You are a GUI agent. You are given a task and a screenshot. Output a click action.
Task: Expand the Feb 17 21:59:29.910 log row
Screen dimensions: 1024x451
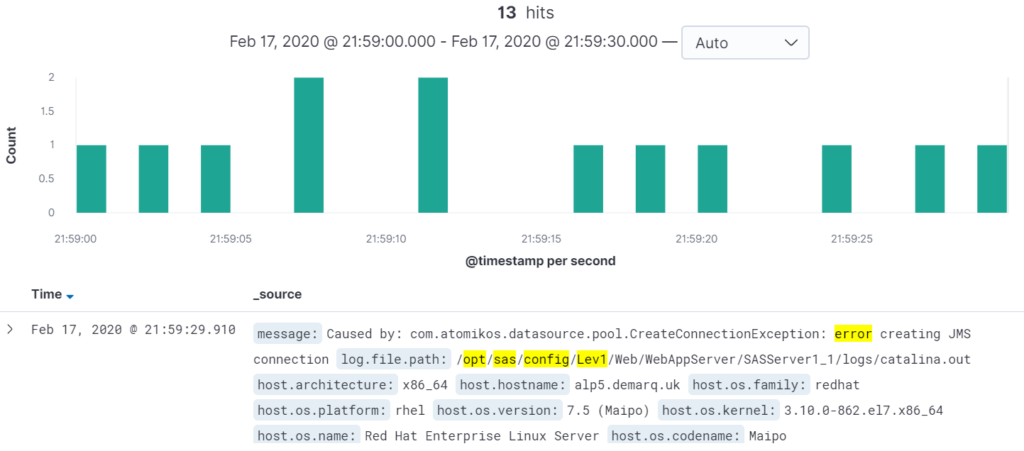point(10,329)
